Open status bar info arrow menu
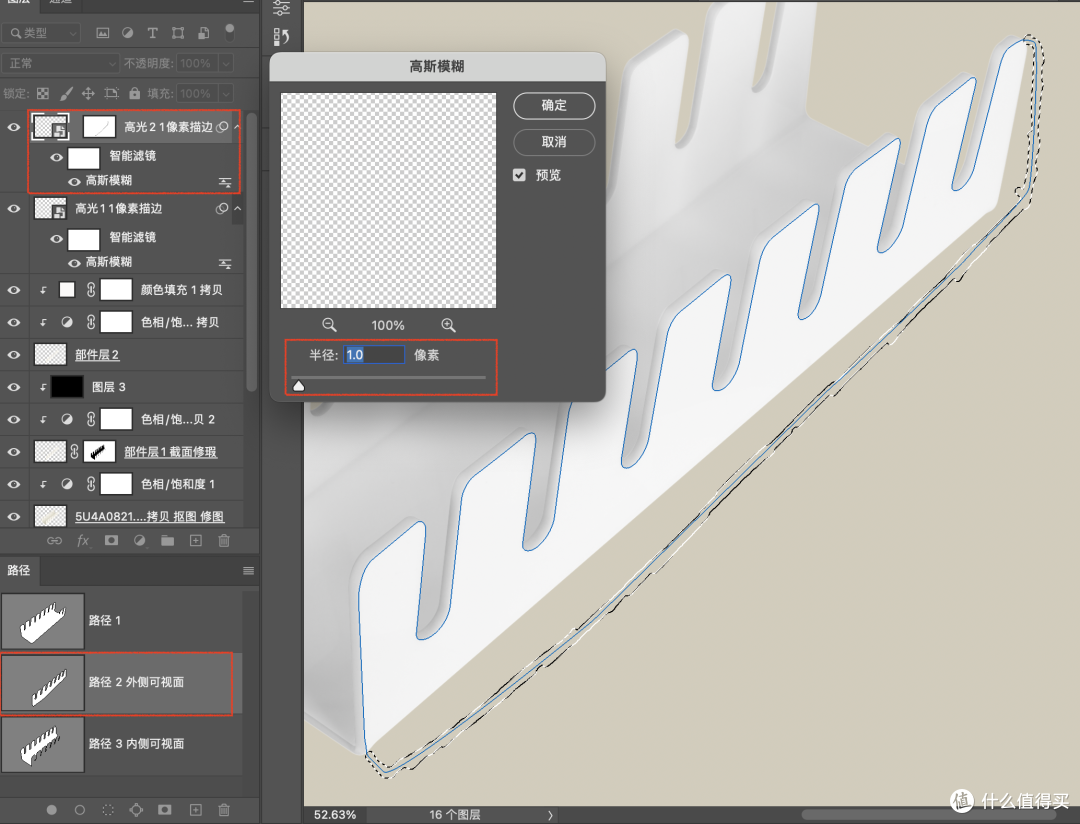1080x824 pixels. tap(550, 815)
